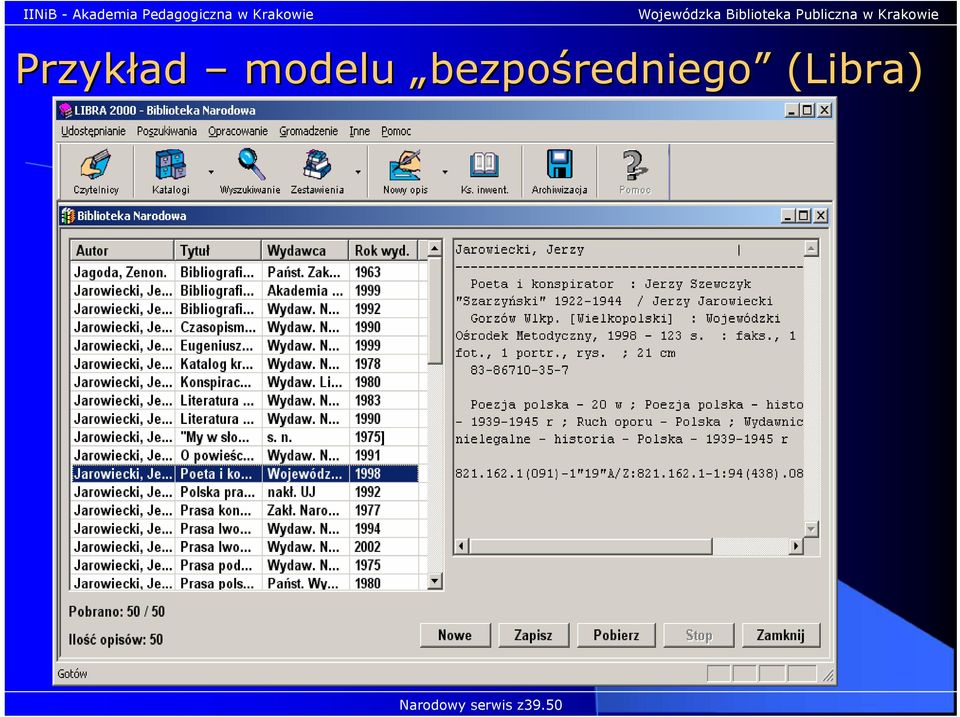Screen dimensions: 960x717
Task: Click the description pane horizontal scrollbar thumb
Action: (591, 546)
